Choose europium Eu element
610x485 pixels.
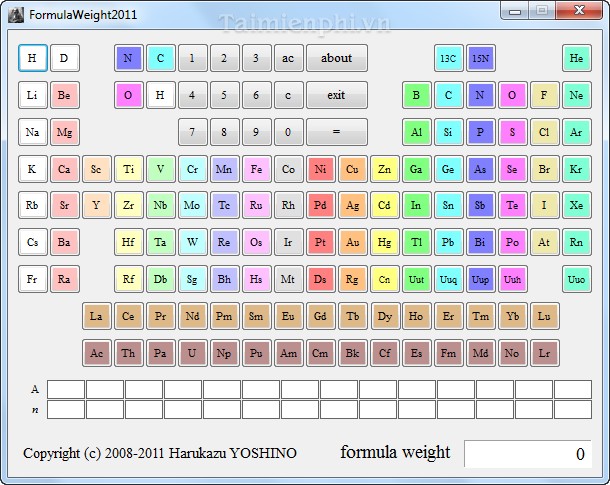[288, 316]
